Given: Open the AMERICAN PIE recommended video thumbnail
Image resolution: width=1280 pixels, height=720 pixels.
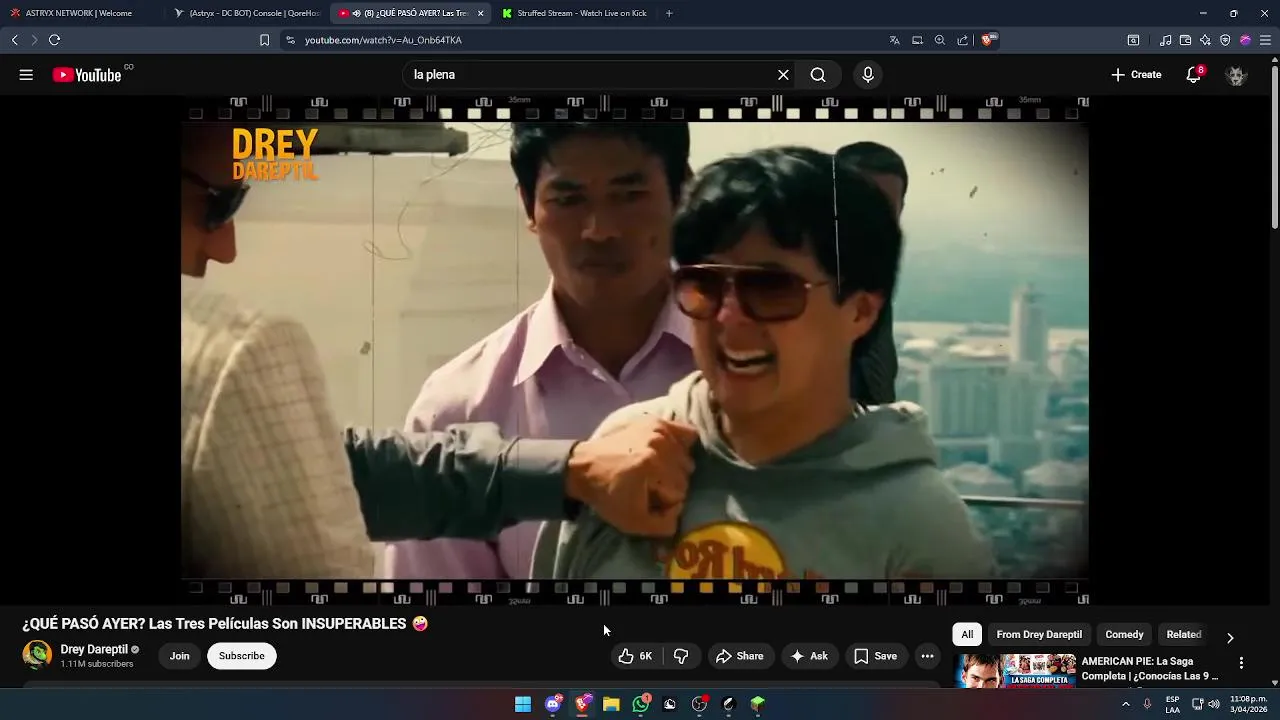Looking at the screenshot, I should 1015,671.
